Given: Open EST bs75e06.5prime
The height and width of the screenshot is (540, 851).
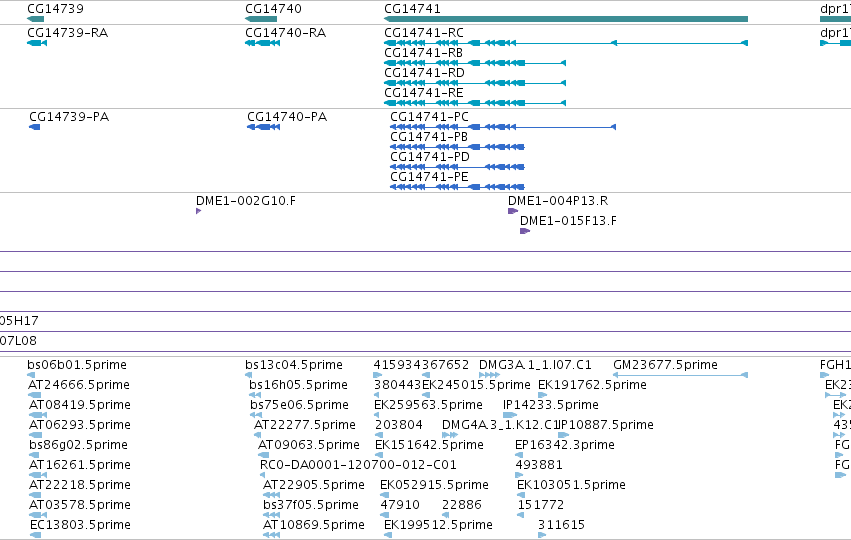Looking at the screenshot, I should click(300, 405).
